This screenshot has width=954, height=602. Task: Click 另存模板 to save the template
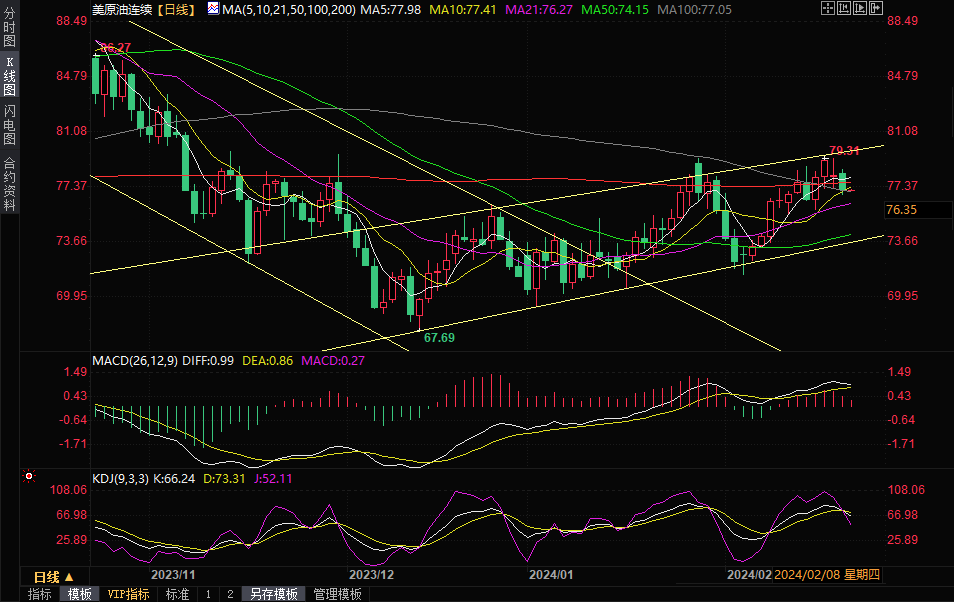[x=274, y=594]
